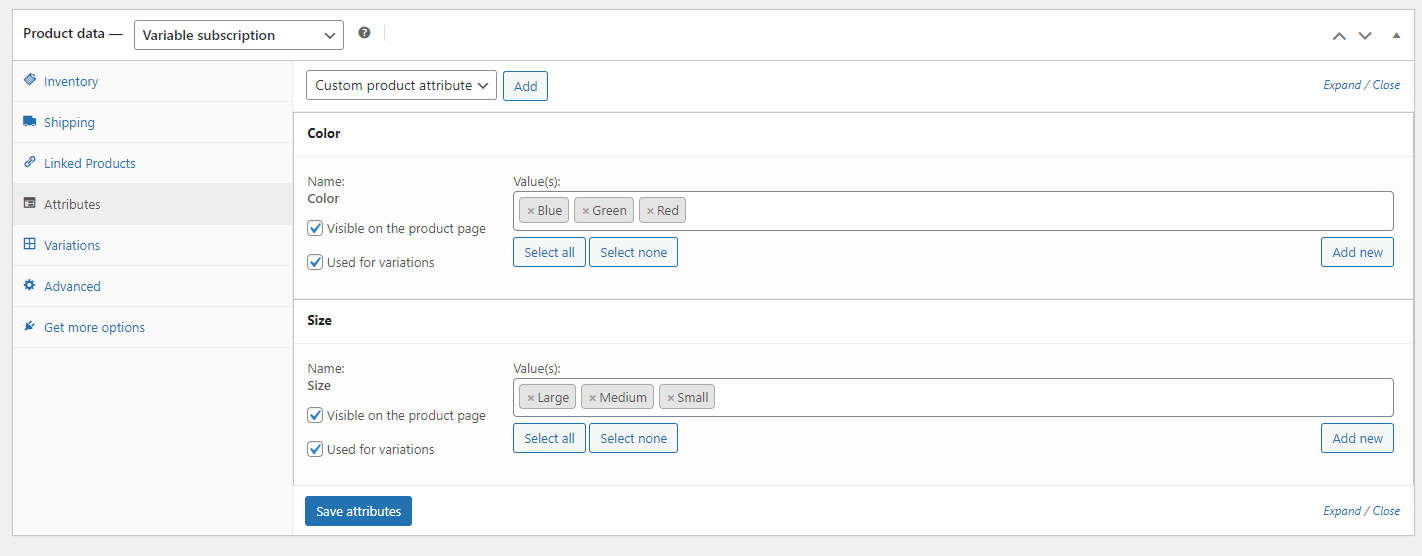
Task: Switch to the Inventory tab
Action: click(x=71, y=81)
